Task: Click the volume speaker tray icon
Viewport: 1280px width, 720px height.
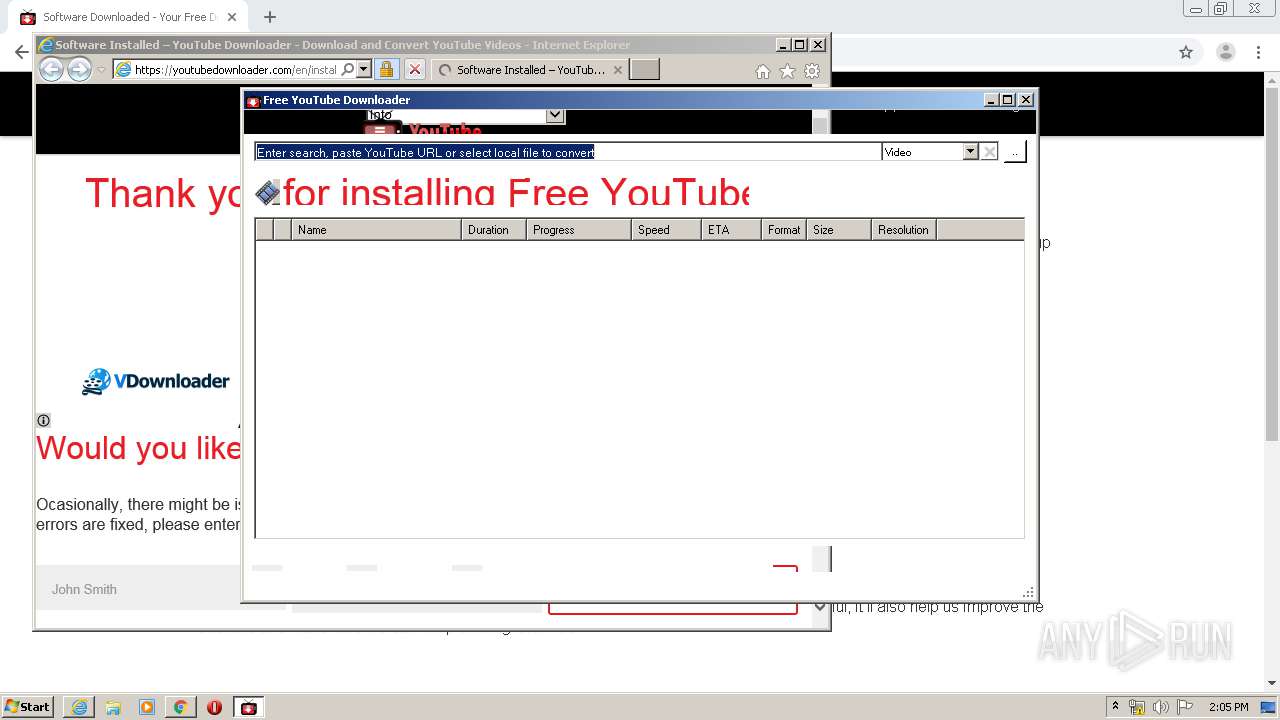Action: 1161,707
